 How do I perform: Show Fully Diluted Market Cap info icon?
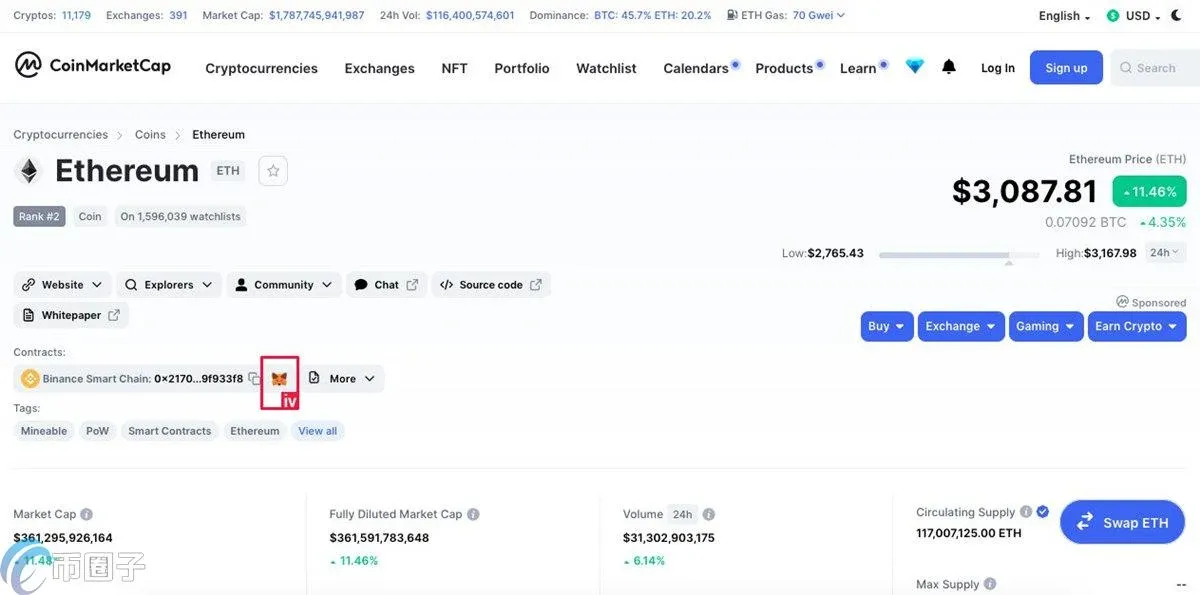(473, 514)
